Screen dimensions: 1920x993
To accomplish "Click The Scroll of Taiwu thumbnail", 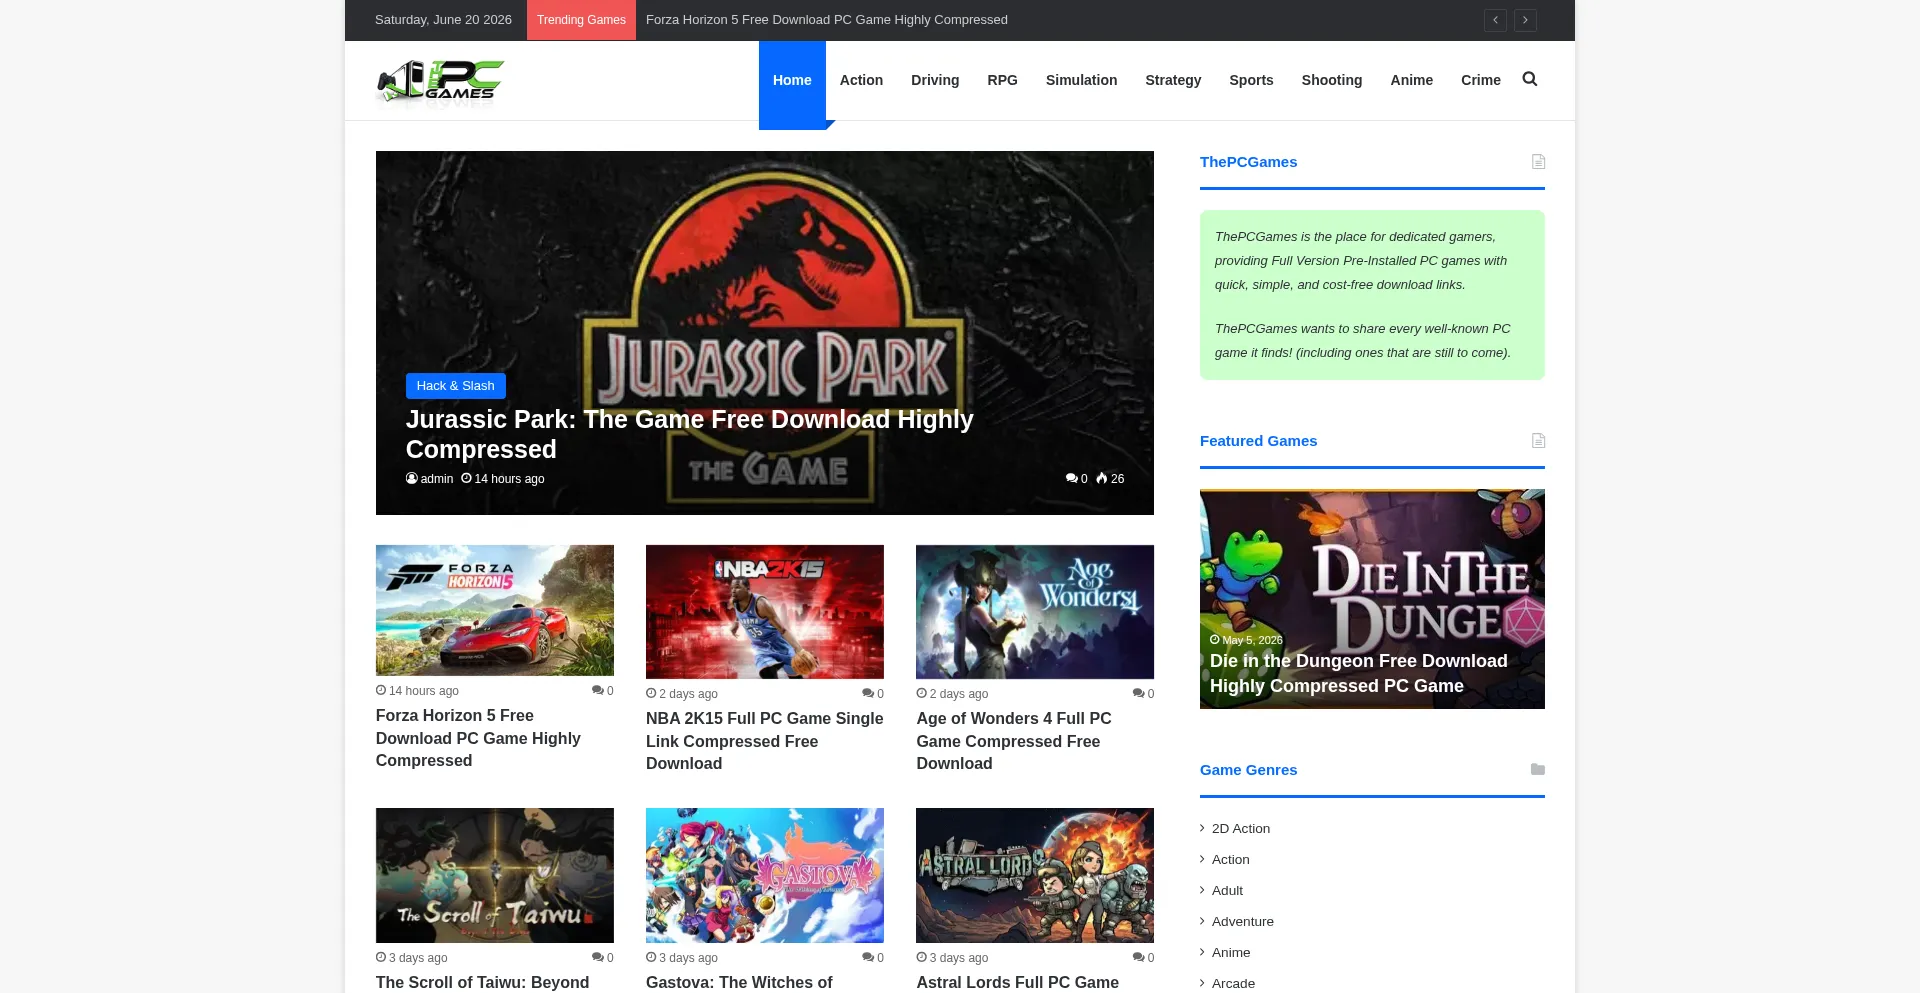I will coord(495,875).
